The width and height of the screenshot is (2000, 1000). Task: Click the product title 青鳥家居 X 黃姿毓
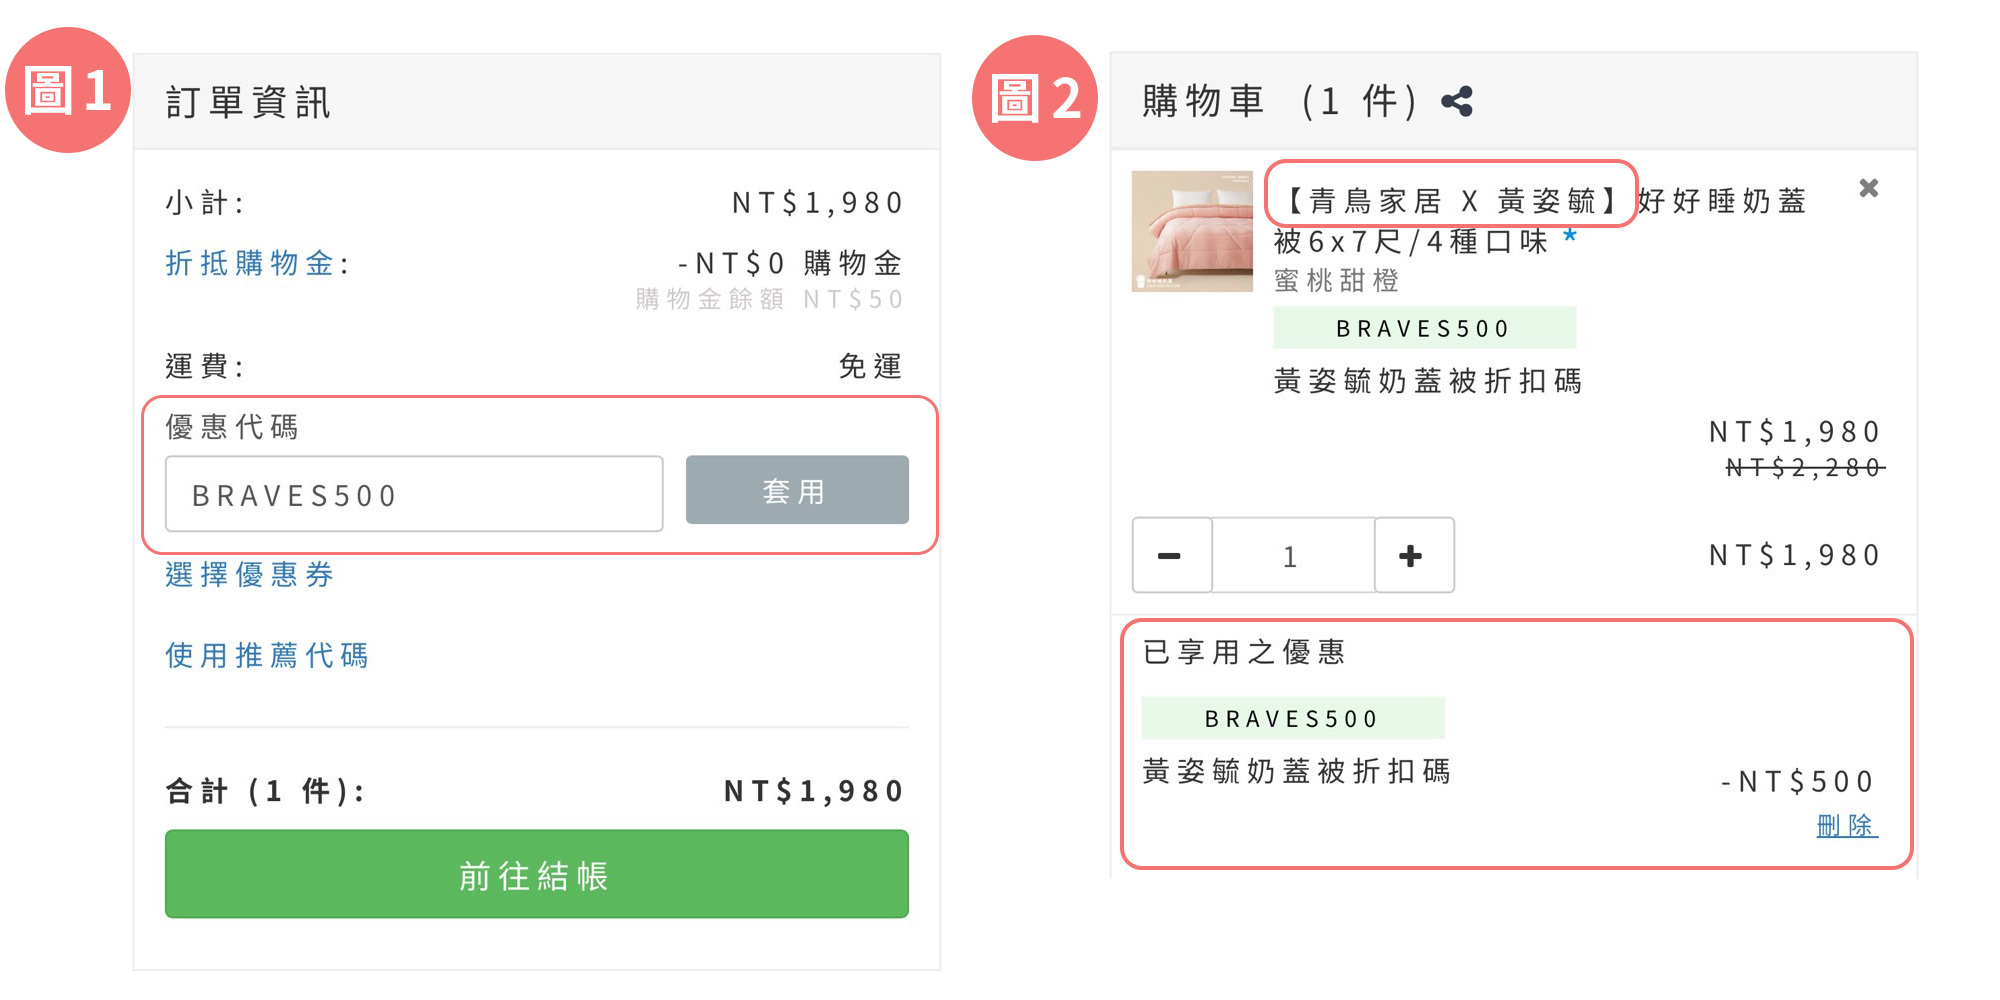point(1450,201)
